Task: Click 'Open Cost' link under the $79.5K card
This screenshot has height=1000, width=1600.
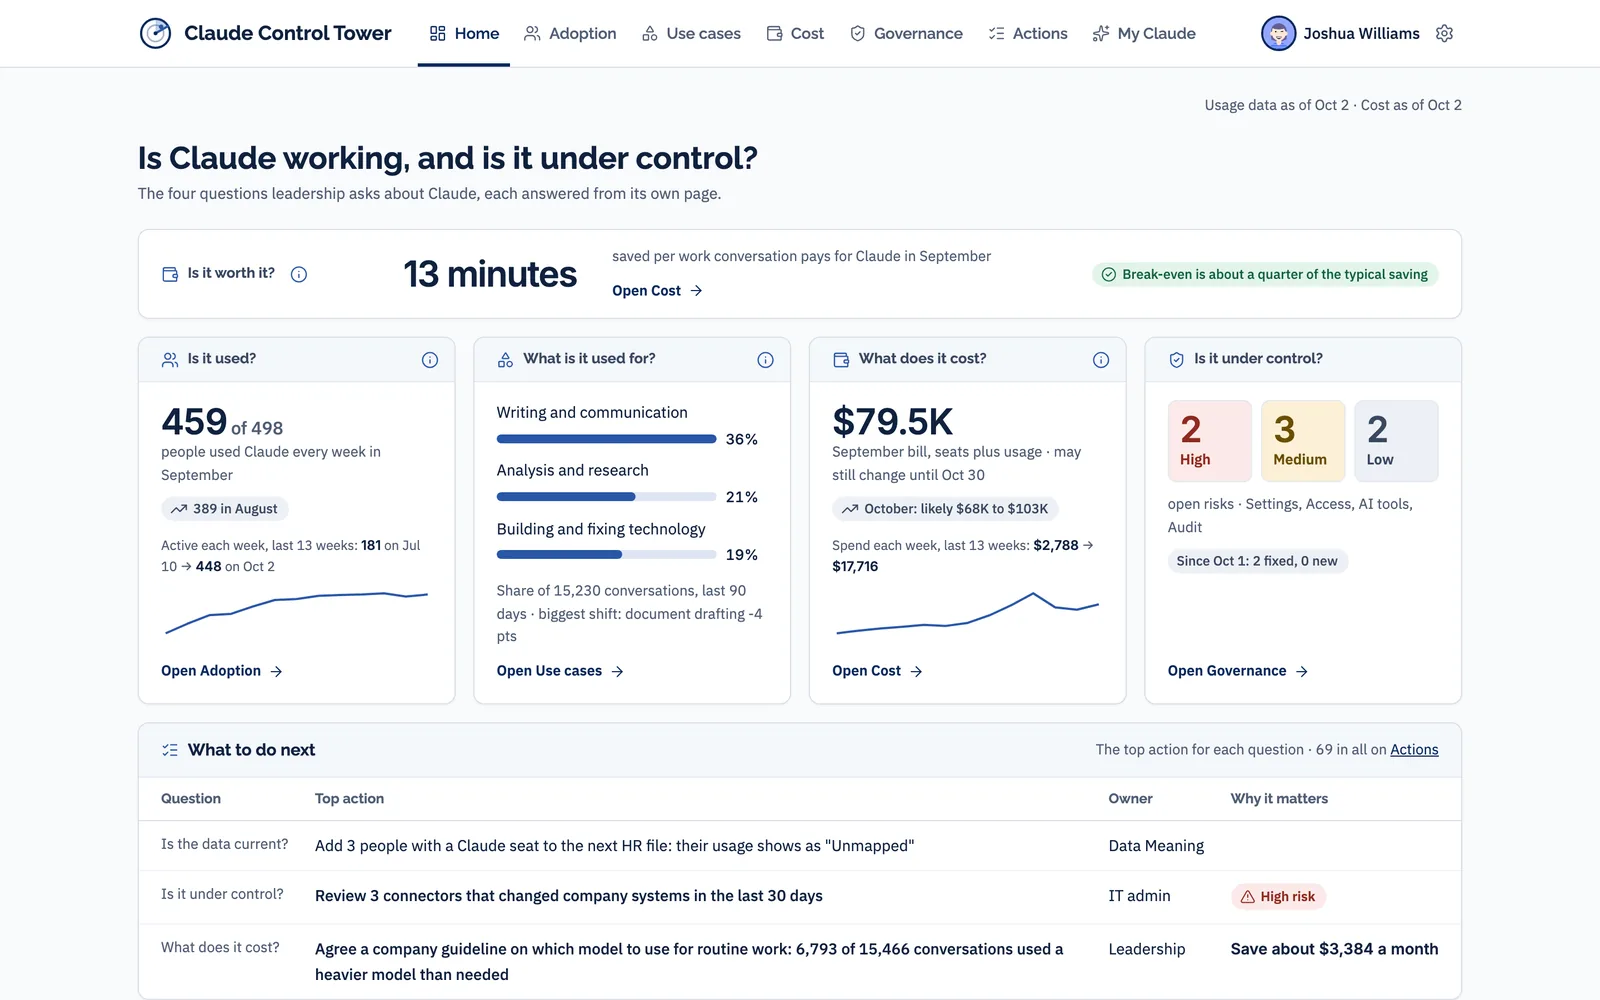Action: tap(877, 671)
